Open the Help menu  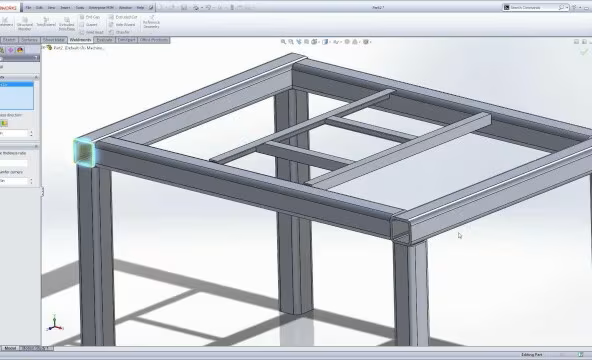tap(140, 8)
